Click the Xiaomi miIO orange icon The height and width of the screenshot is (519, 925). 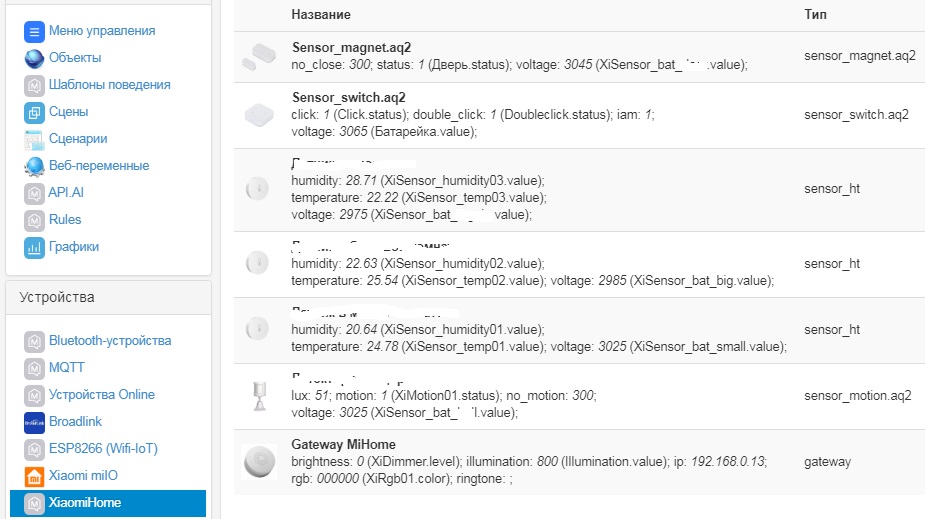coord(34,476)
